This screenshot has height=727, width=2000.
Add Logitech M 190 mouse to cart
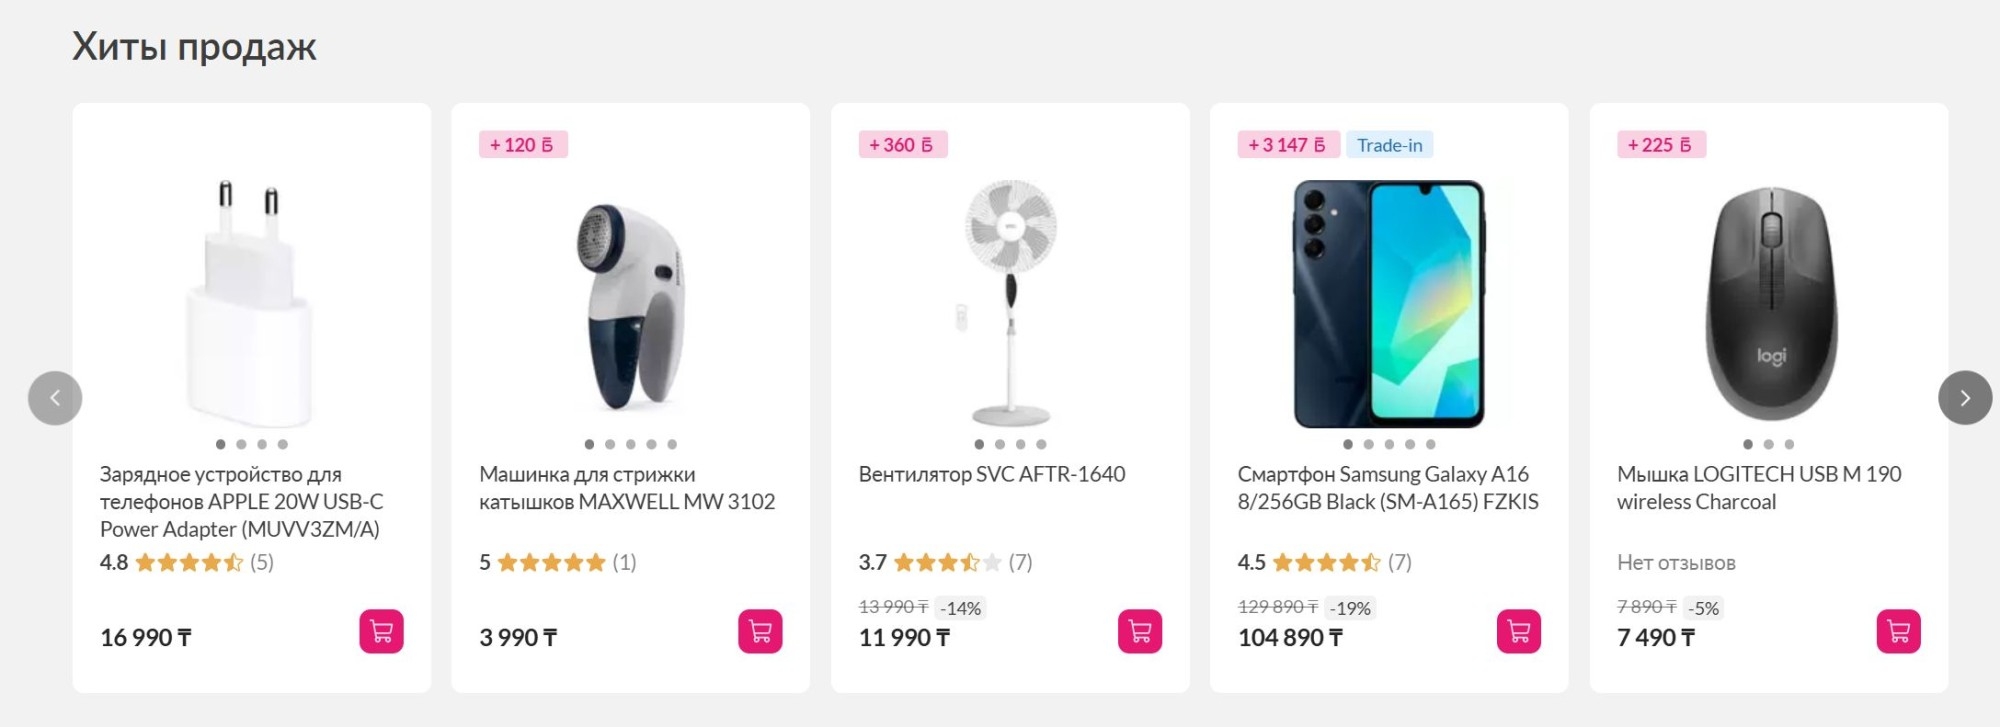[1898, 632]
